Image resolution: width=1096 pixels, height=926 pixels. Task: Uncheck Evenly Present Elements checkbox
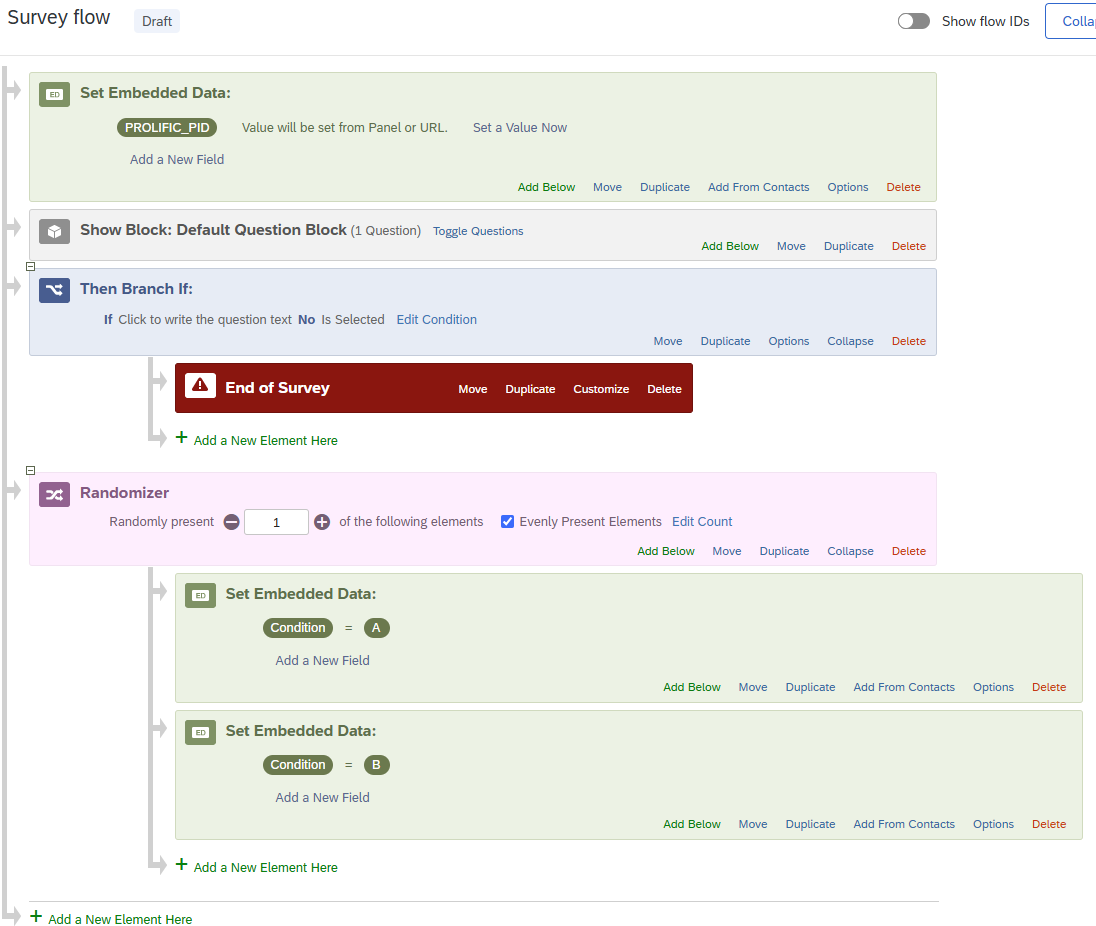pyautogui.click(x=507, y=521)
